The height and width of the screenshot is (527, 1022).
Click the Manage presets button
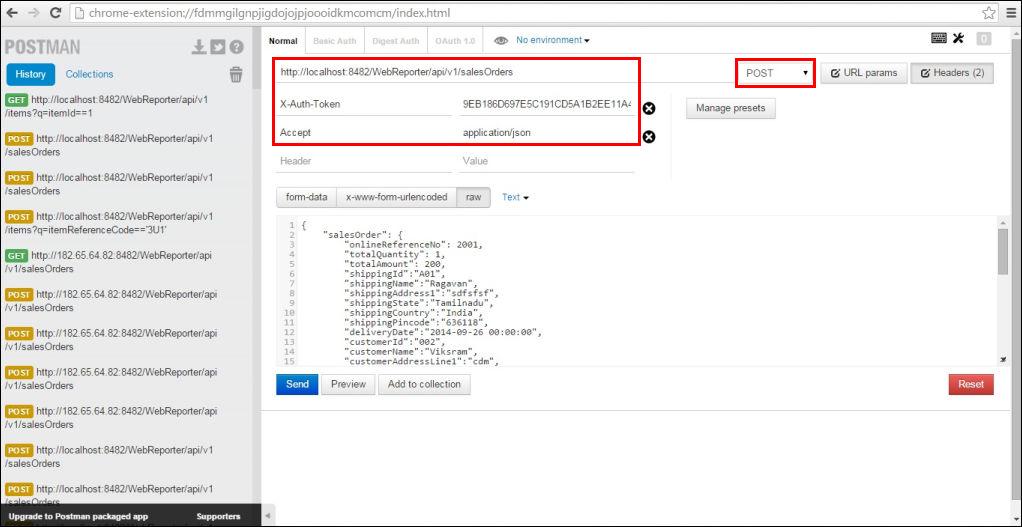click(x=731, y=108)
